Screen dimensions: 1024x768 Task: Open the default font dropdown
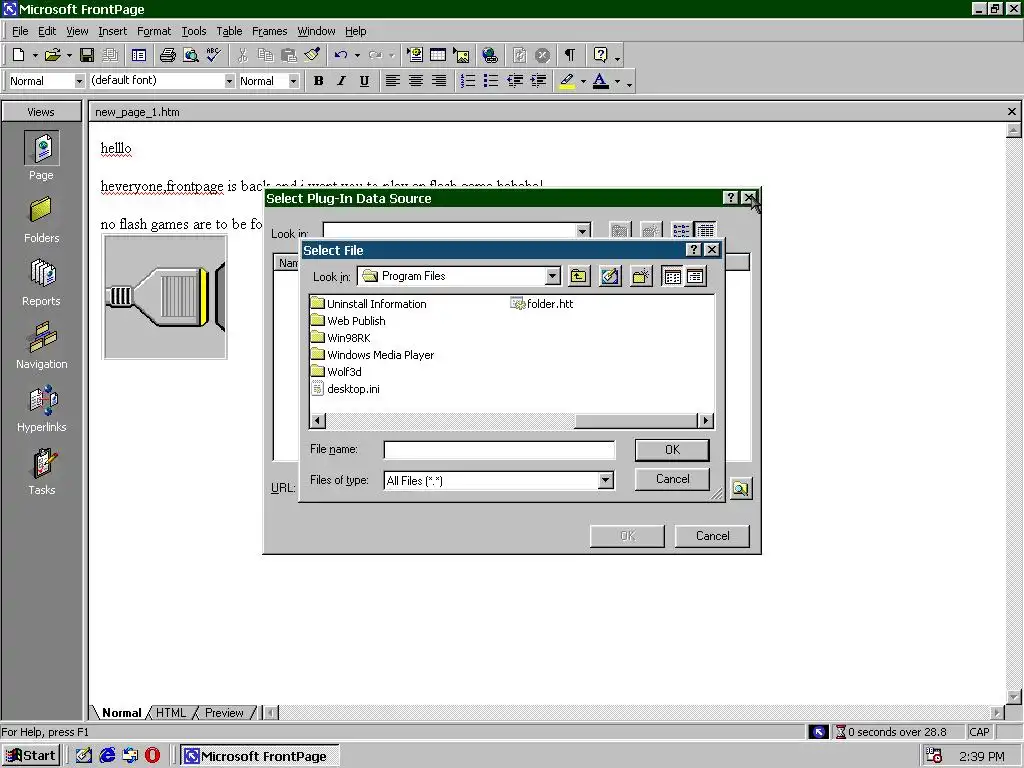[x=229, y=81]
